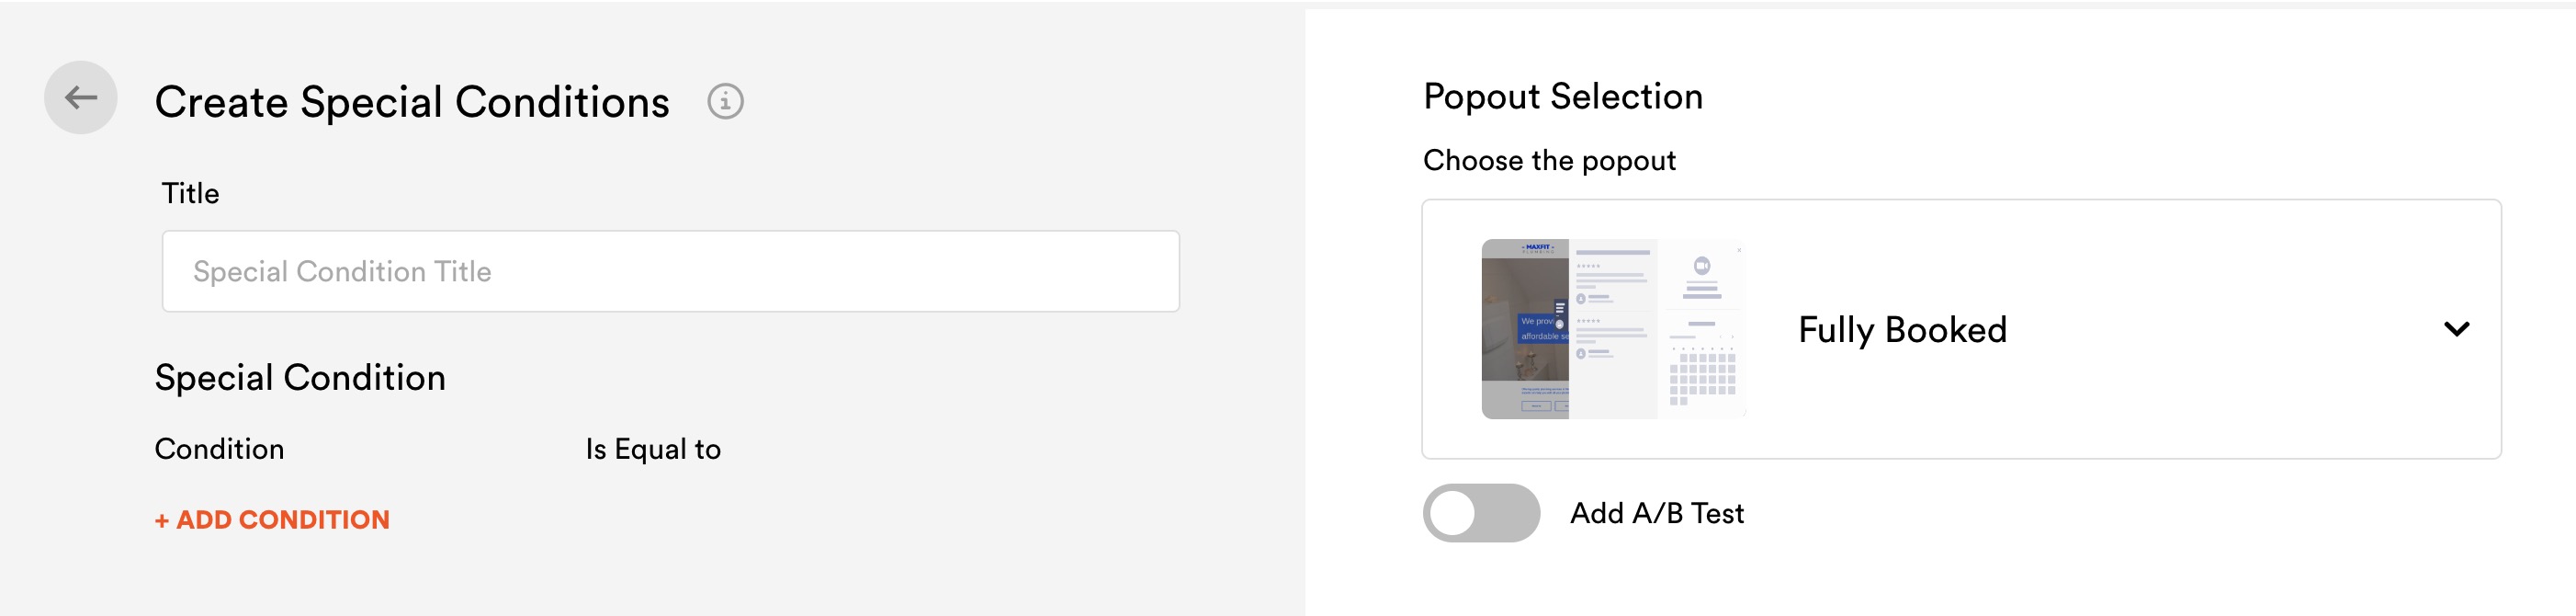
Task: Click the review list in popout preview
Action: click(1612, 305)
